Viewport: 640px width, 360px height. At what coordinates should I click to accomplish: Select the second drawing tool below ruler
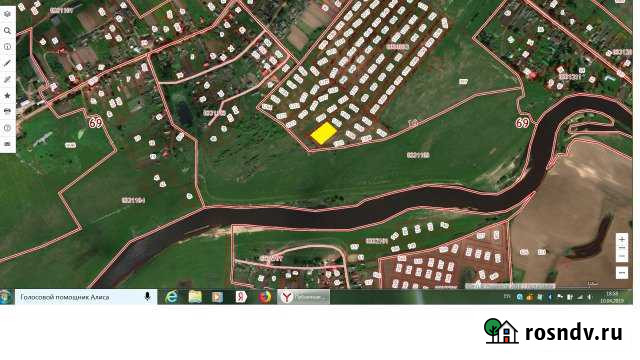coord(7,80)
